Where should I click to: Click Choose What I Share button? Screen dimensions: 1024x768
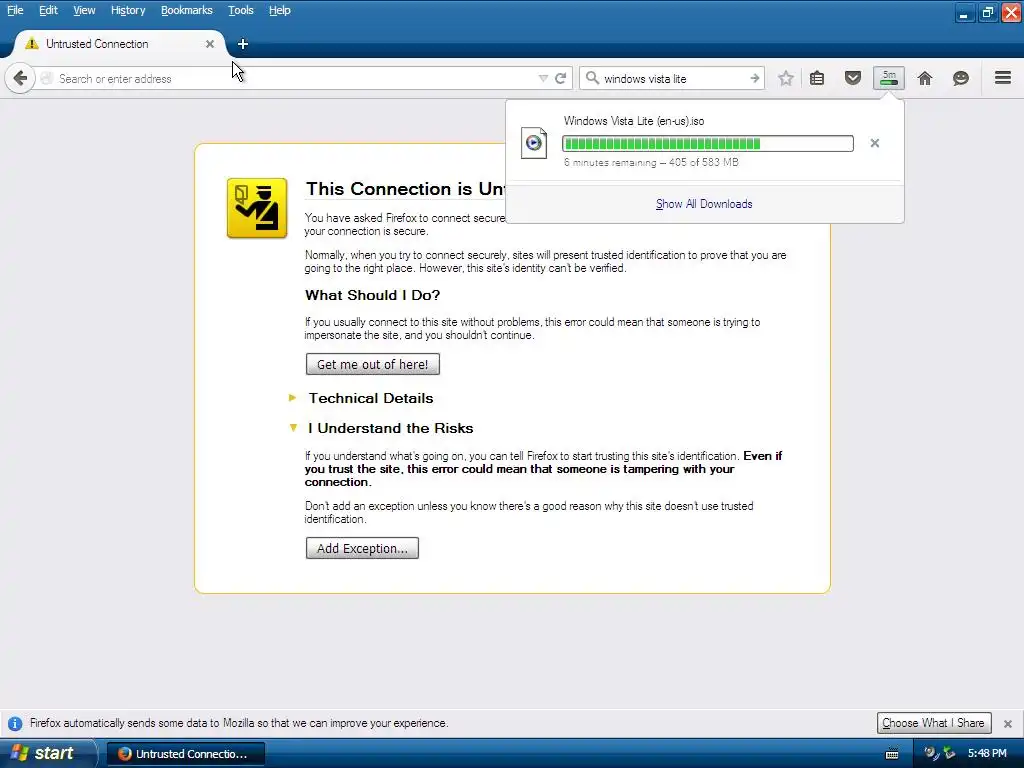(934, 723)
